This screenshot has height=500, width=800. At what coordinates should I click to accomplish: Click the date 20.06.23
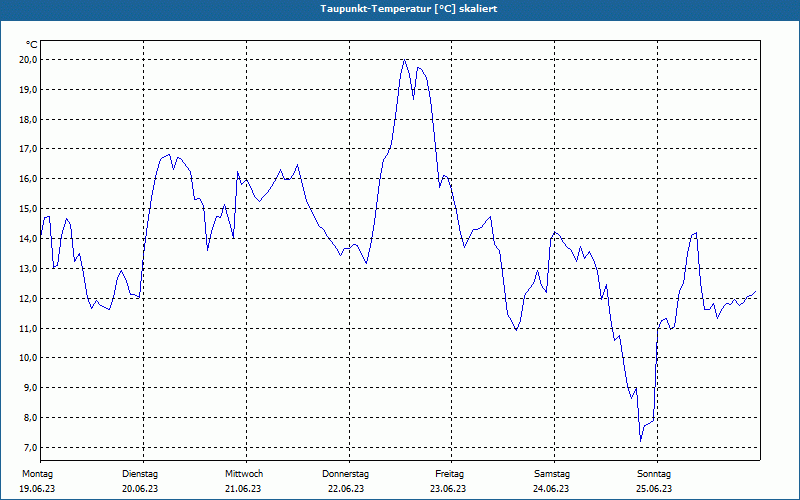[x=140, y=489]
